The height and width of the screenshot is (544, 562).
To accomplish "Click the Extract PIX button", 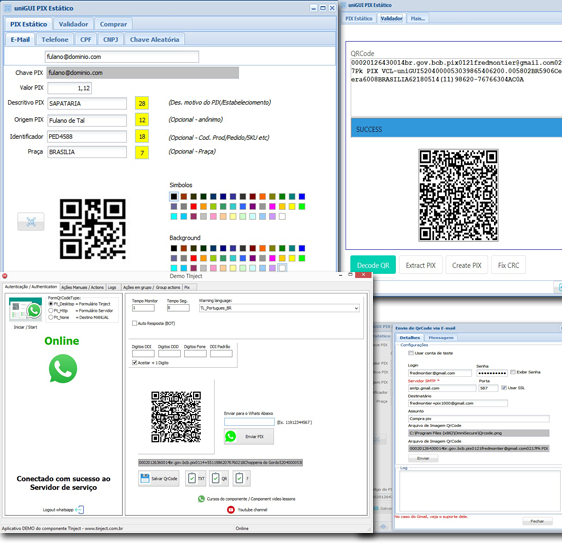I will coord(421,265).
